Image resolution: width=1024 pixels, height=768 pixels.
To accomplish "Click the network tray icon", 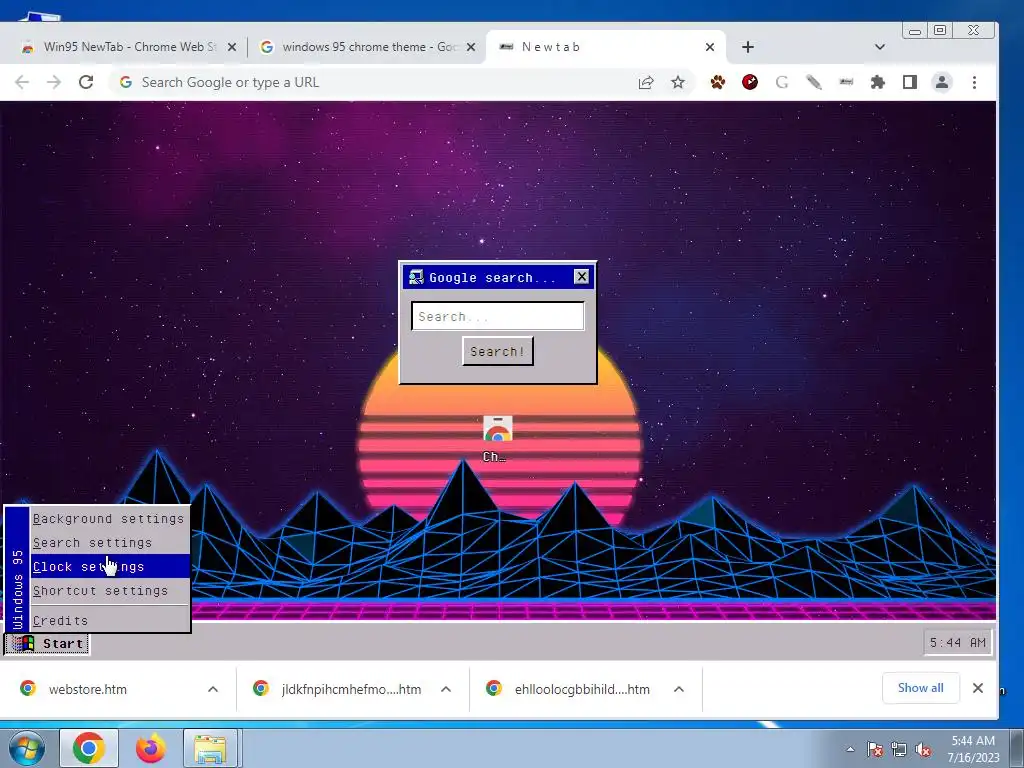I will tap(899, 749).
